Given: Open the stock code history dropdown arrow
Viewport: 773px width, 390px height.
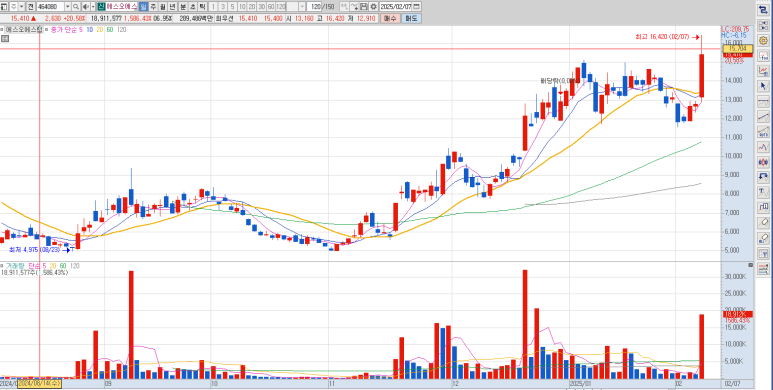Looking at the screenshot, I should (68, 6).
